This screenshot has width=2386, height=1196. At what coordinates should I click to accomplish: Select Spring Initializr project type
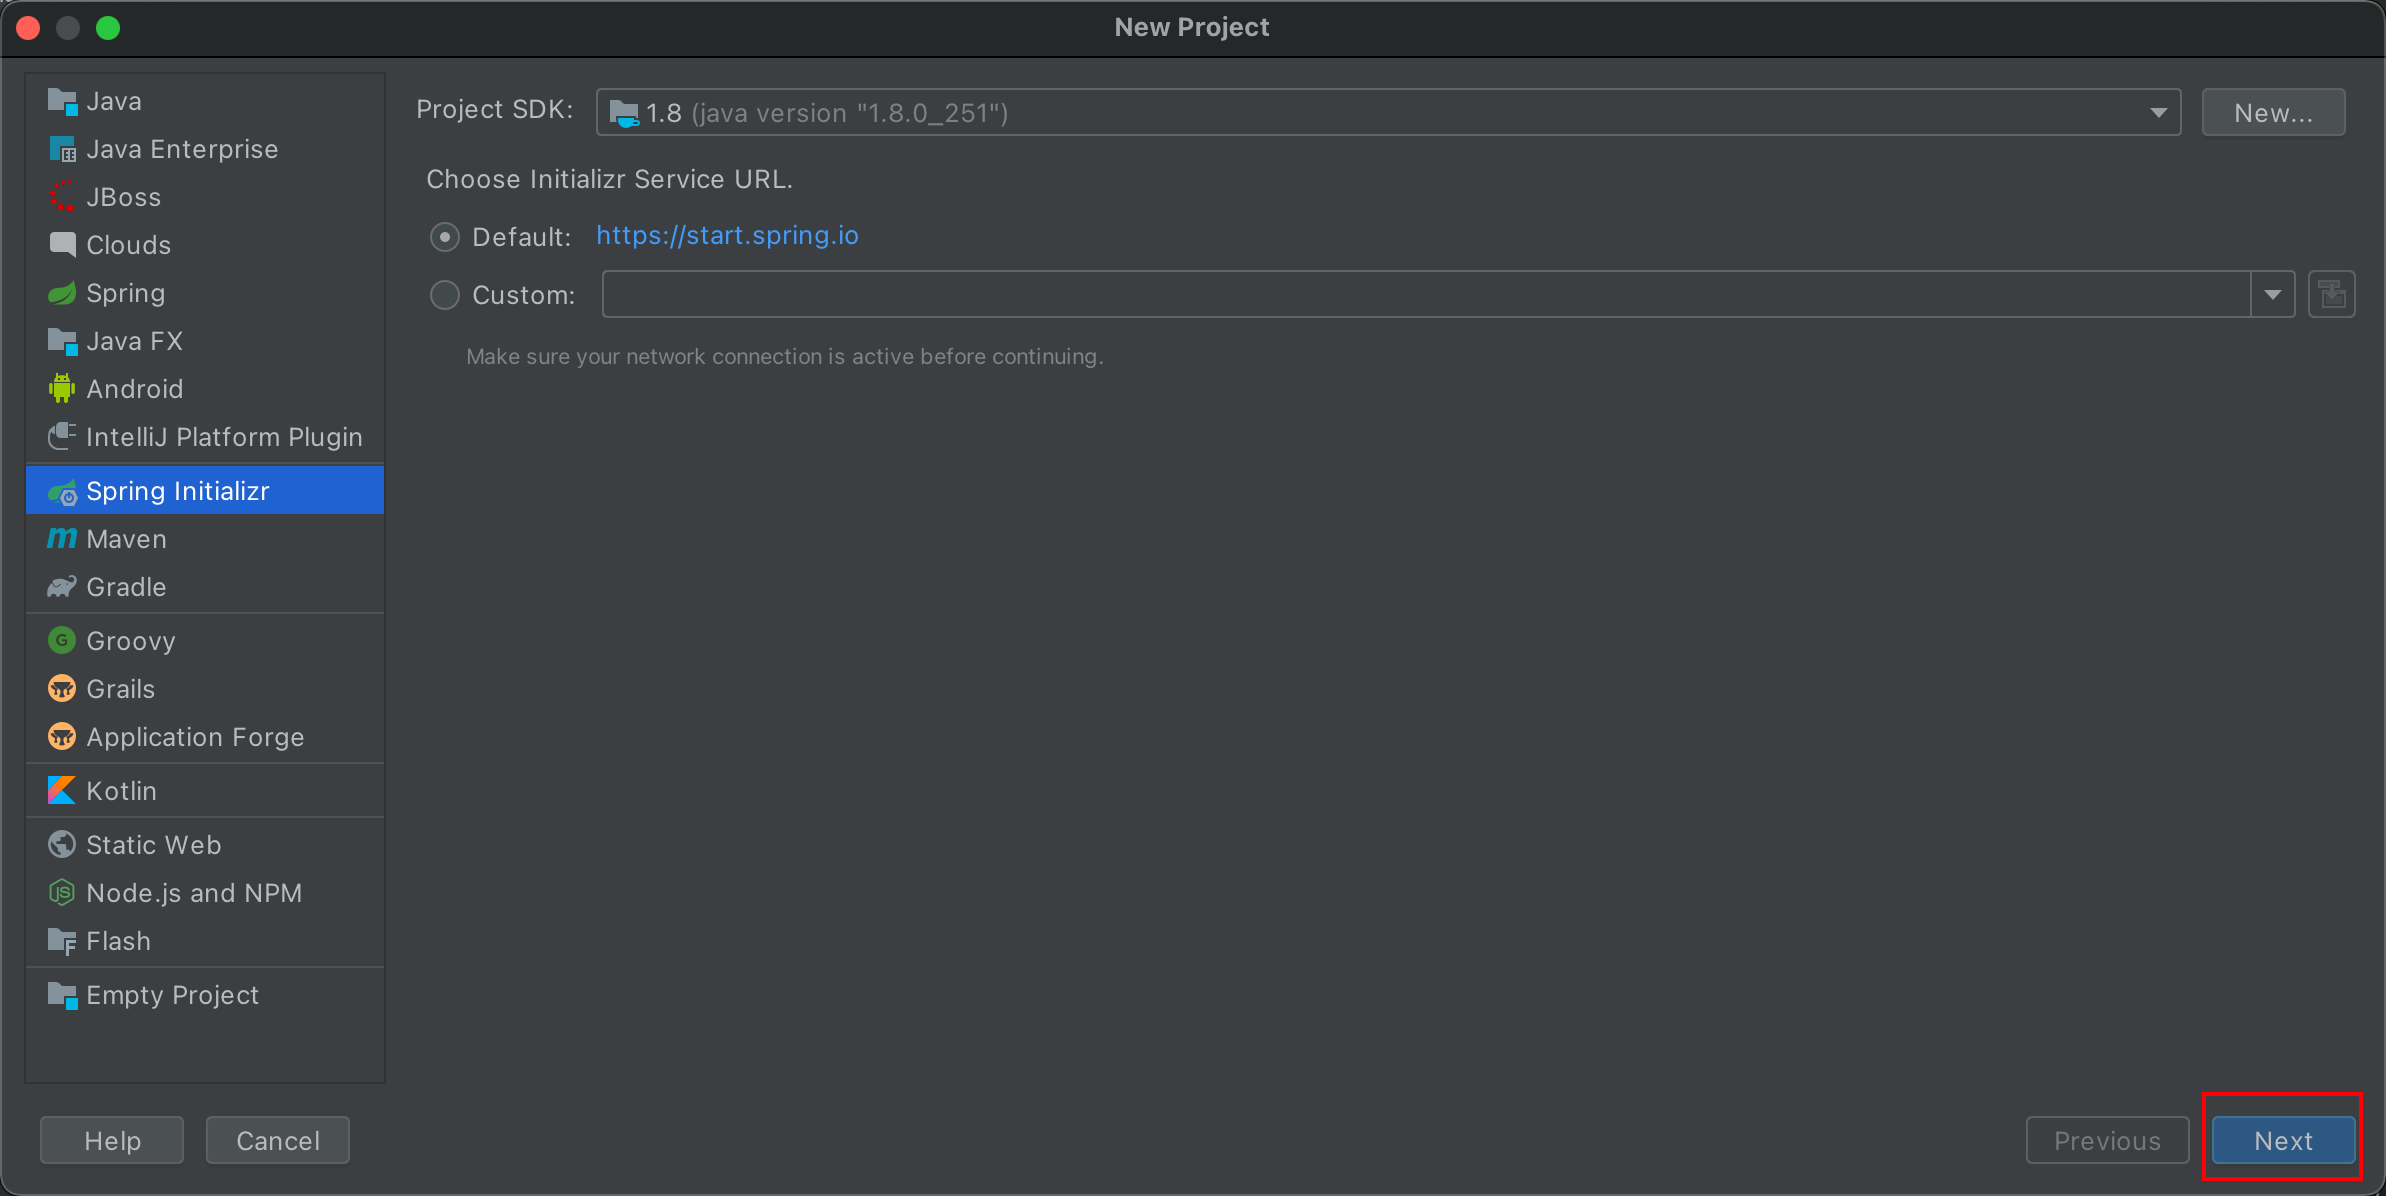point(178,491)
